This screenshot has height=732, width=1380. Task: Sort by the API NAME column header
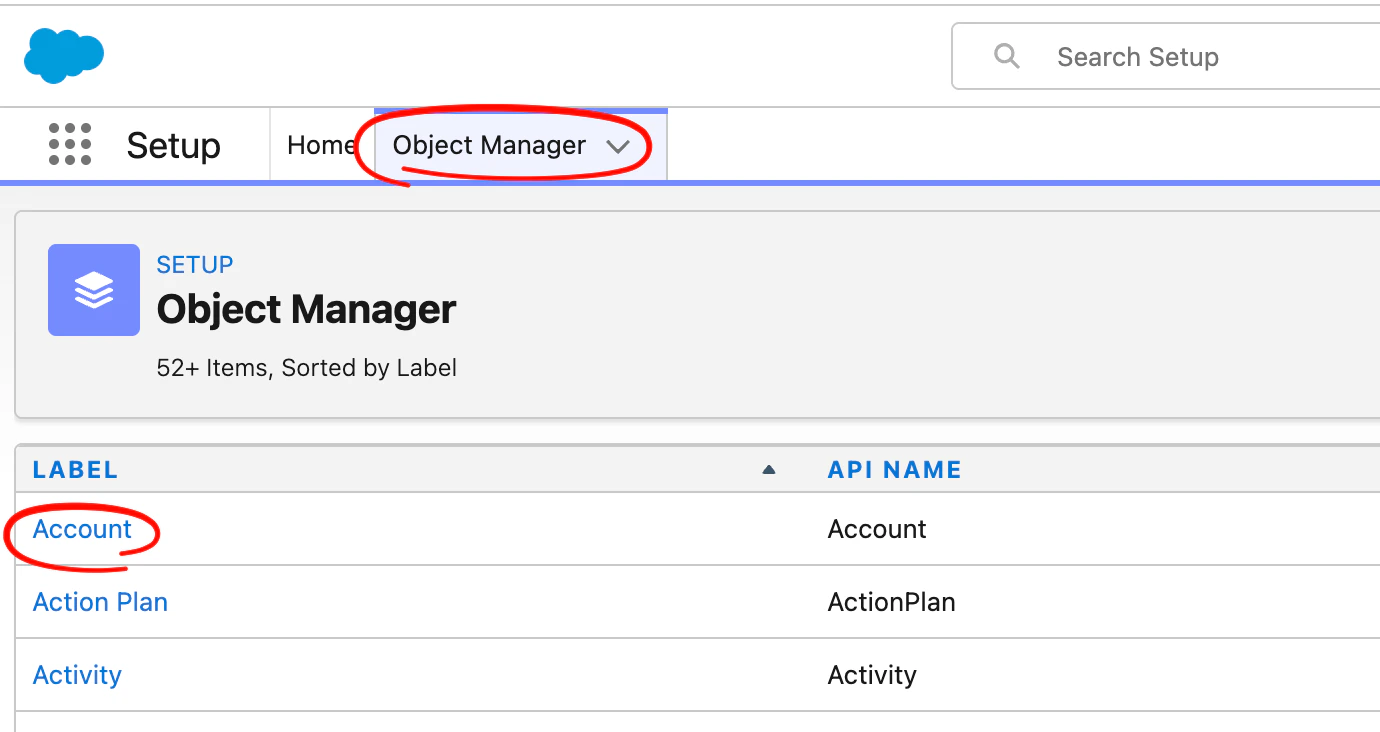tap(895, 470)
